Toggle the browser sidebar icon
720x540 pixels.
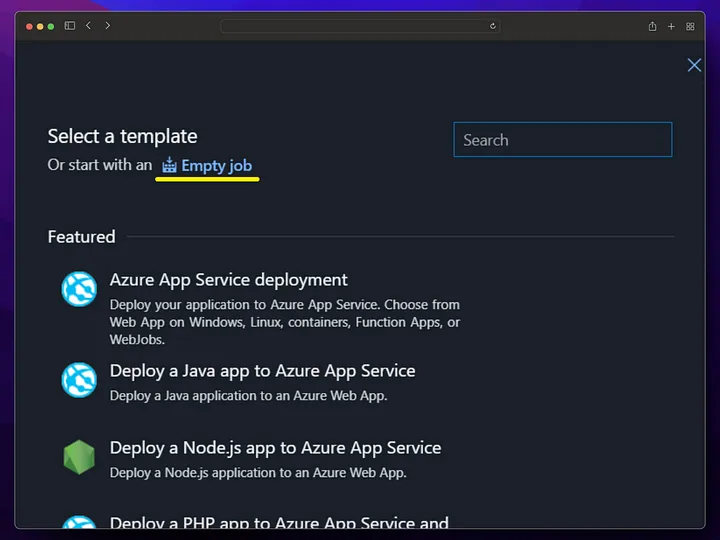[x=70, y=26]
